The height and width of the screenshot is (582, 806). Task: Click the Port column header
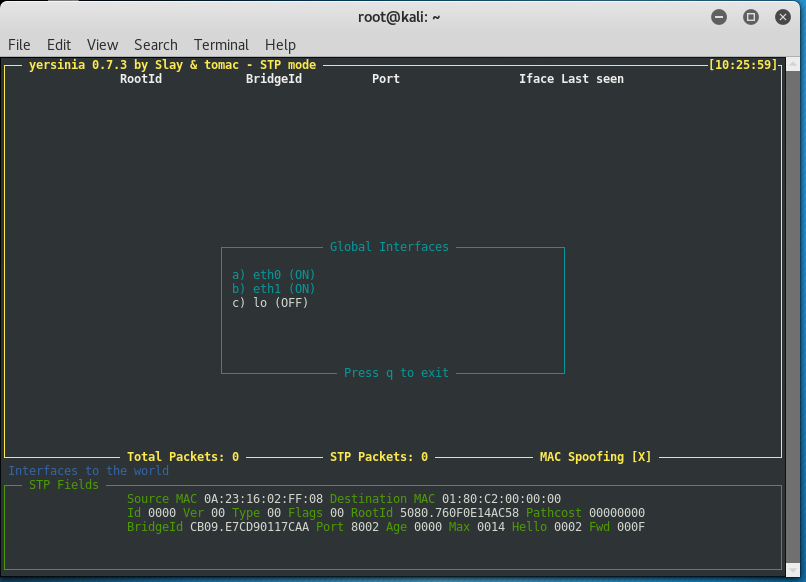tap(386, 79)
